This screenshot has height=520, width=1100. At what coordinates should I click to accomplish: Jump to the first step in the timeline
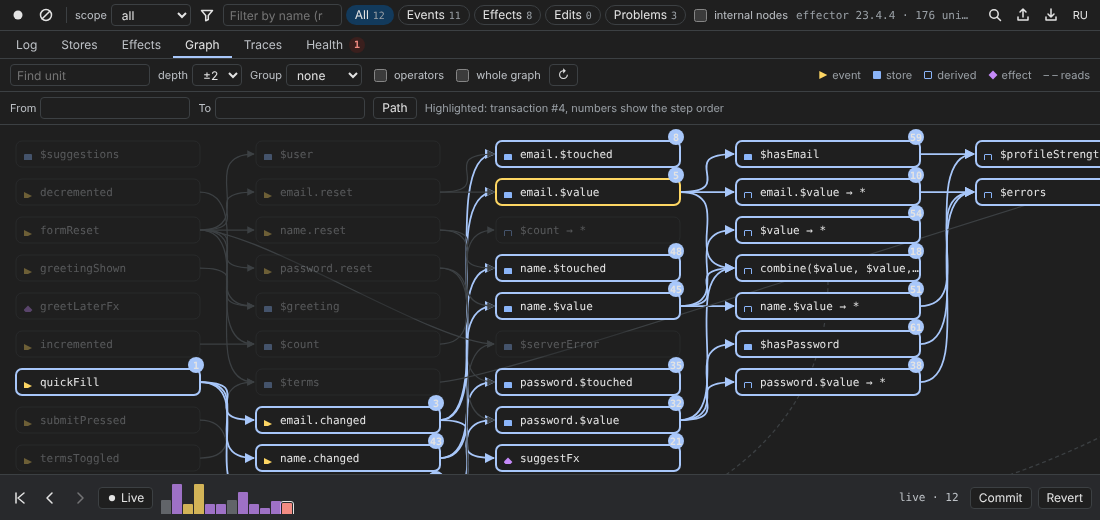(x=20, y=498)
